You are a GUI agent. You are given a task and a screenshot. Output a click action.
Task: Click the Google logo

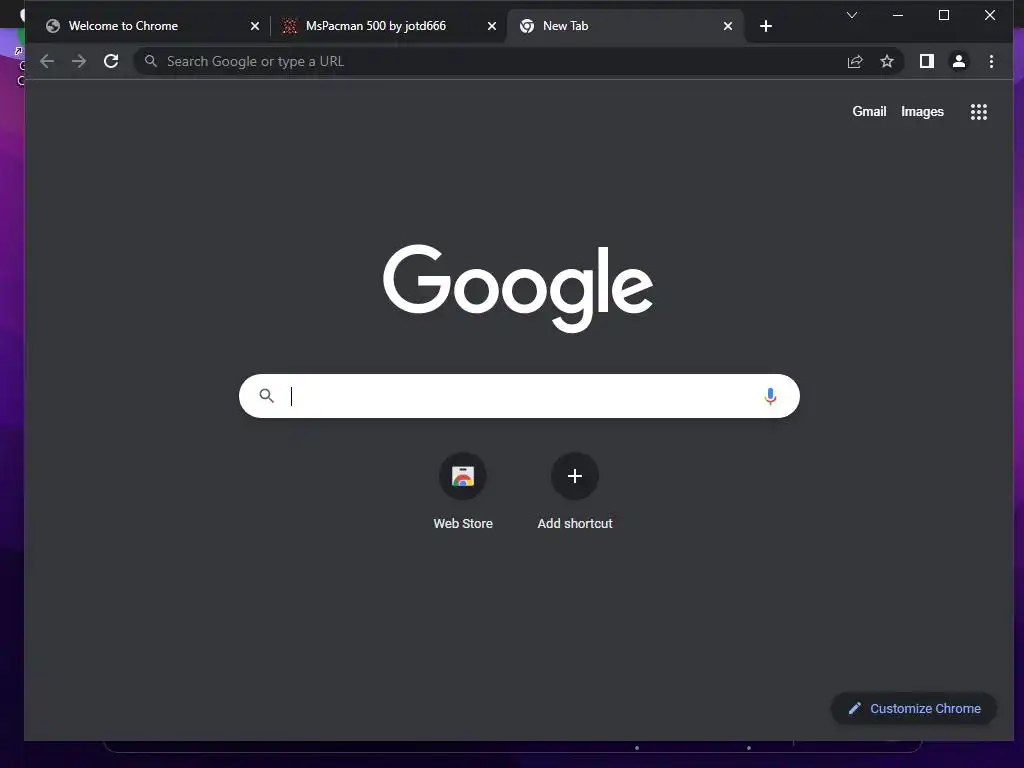[x=518, y=289]
